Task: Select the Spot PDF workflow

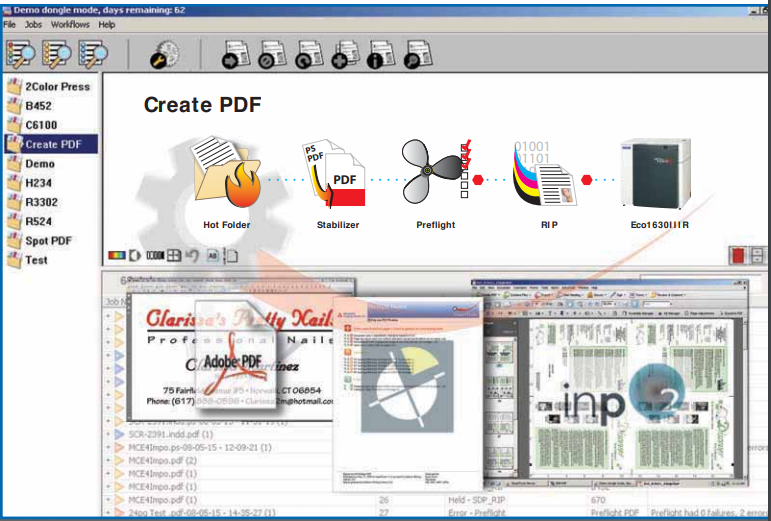Action: tap(40, 241)
